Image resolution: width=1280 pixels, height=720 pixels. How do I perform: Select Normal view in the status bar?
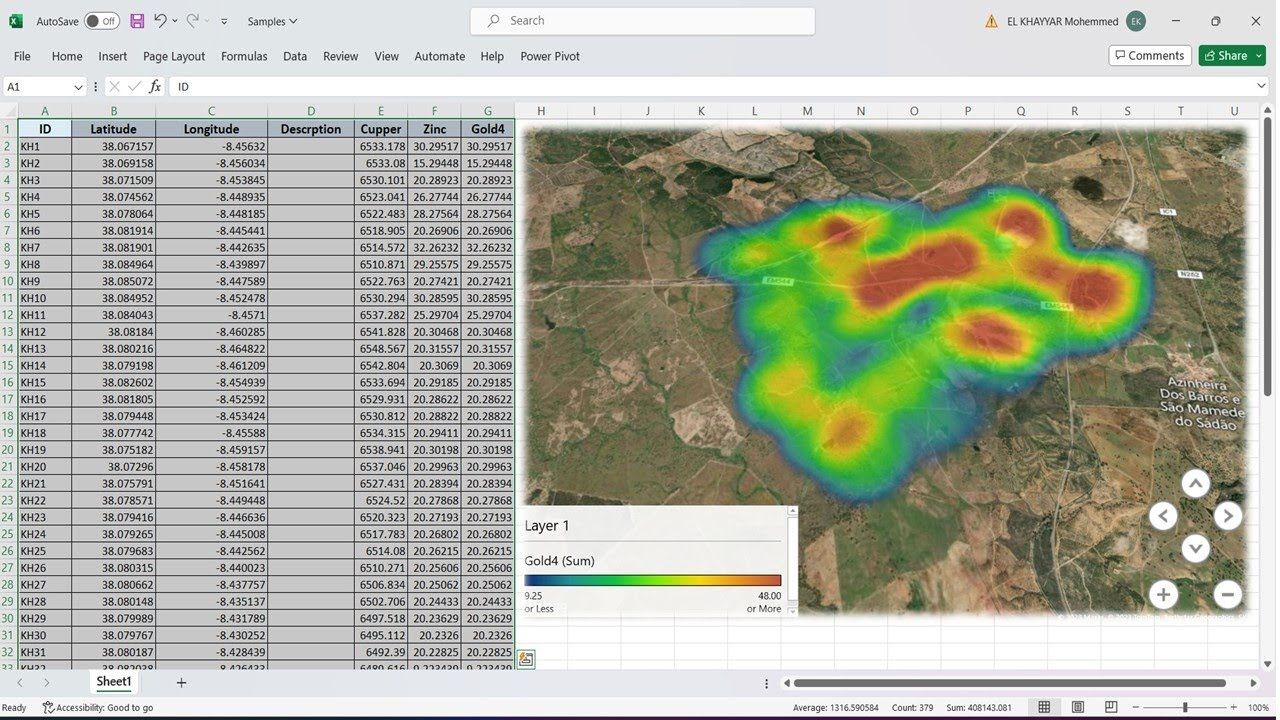(1044, 706)
